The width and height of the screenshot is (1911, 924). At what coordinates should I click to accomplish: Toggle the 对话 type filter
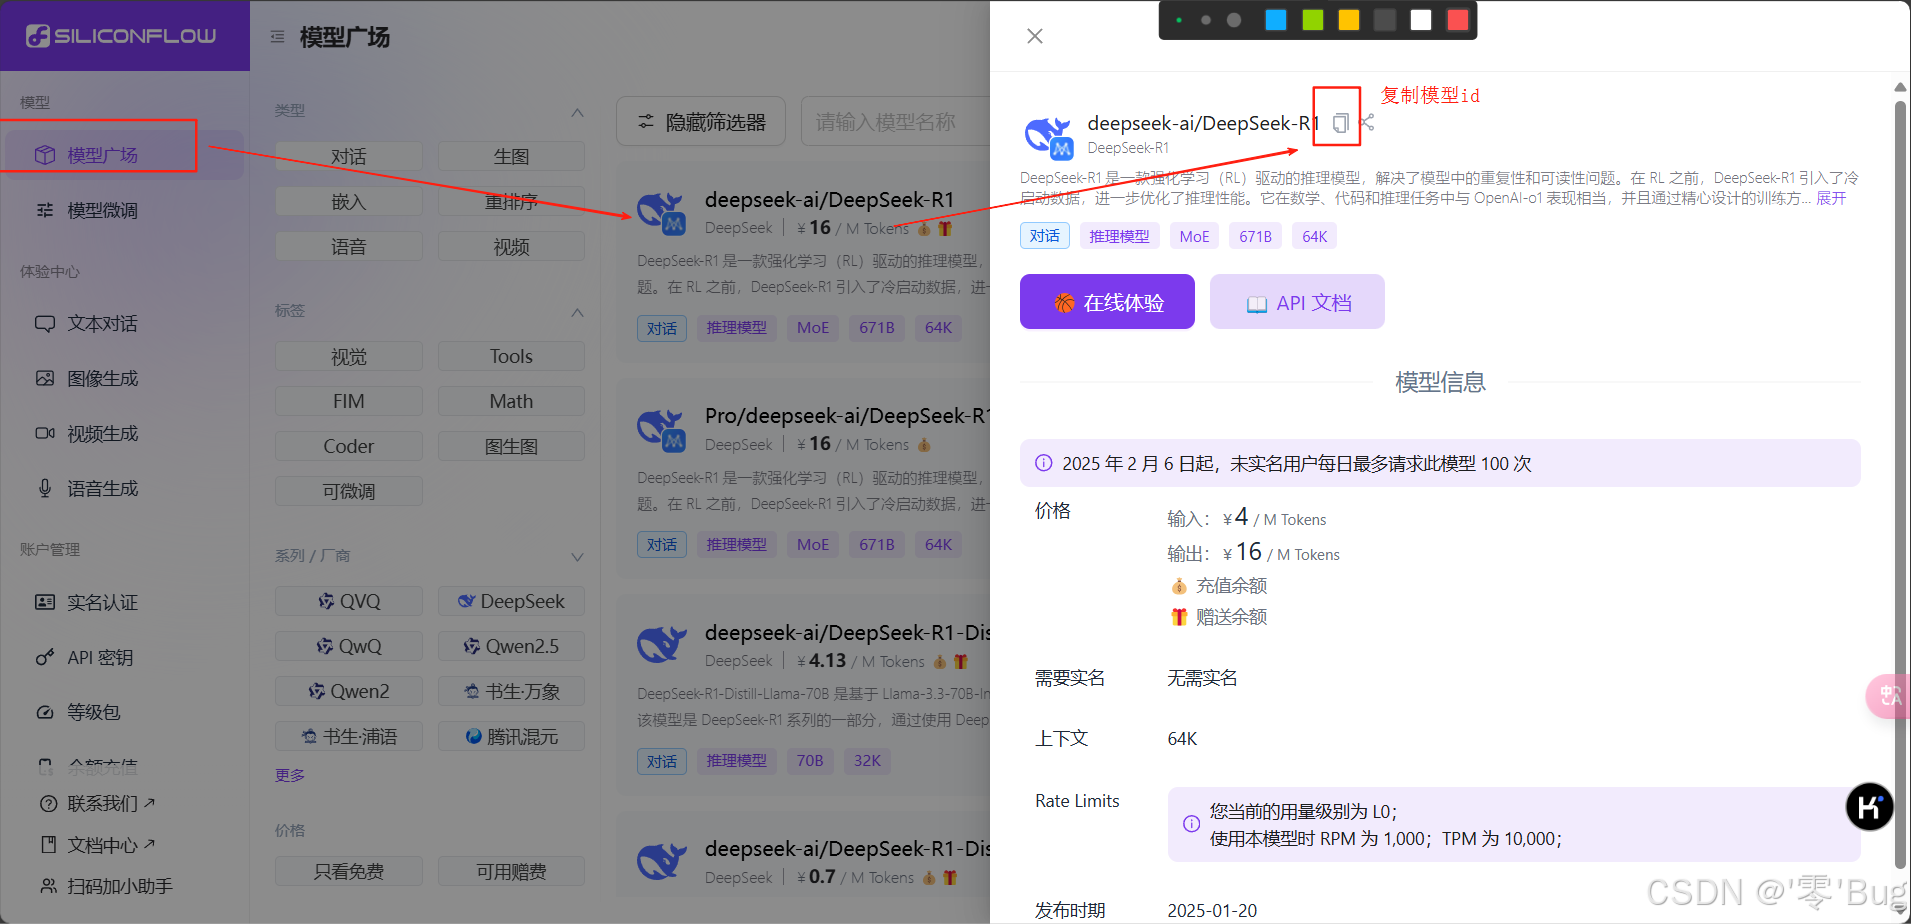coord(348,157)
